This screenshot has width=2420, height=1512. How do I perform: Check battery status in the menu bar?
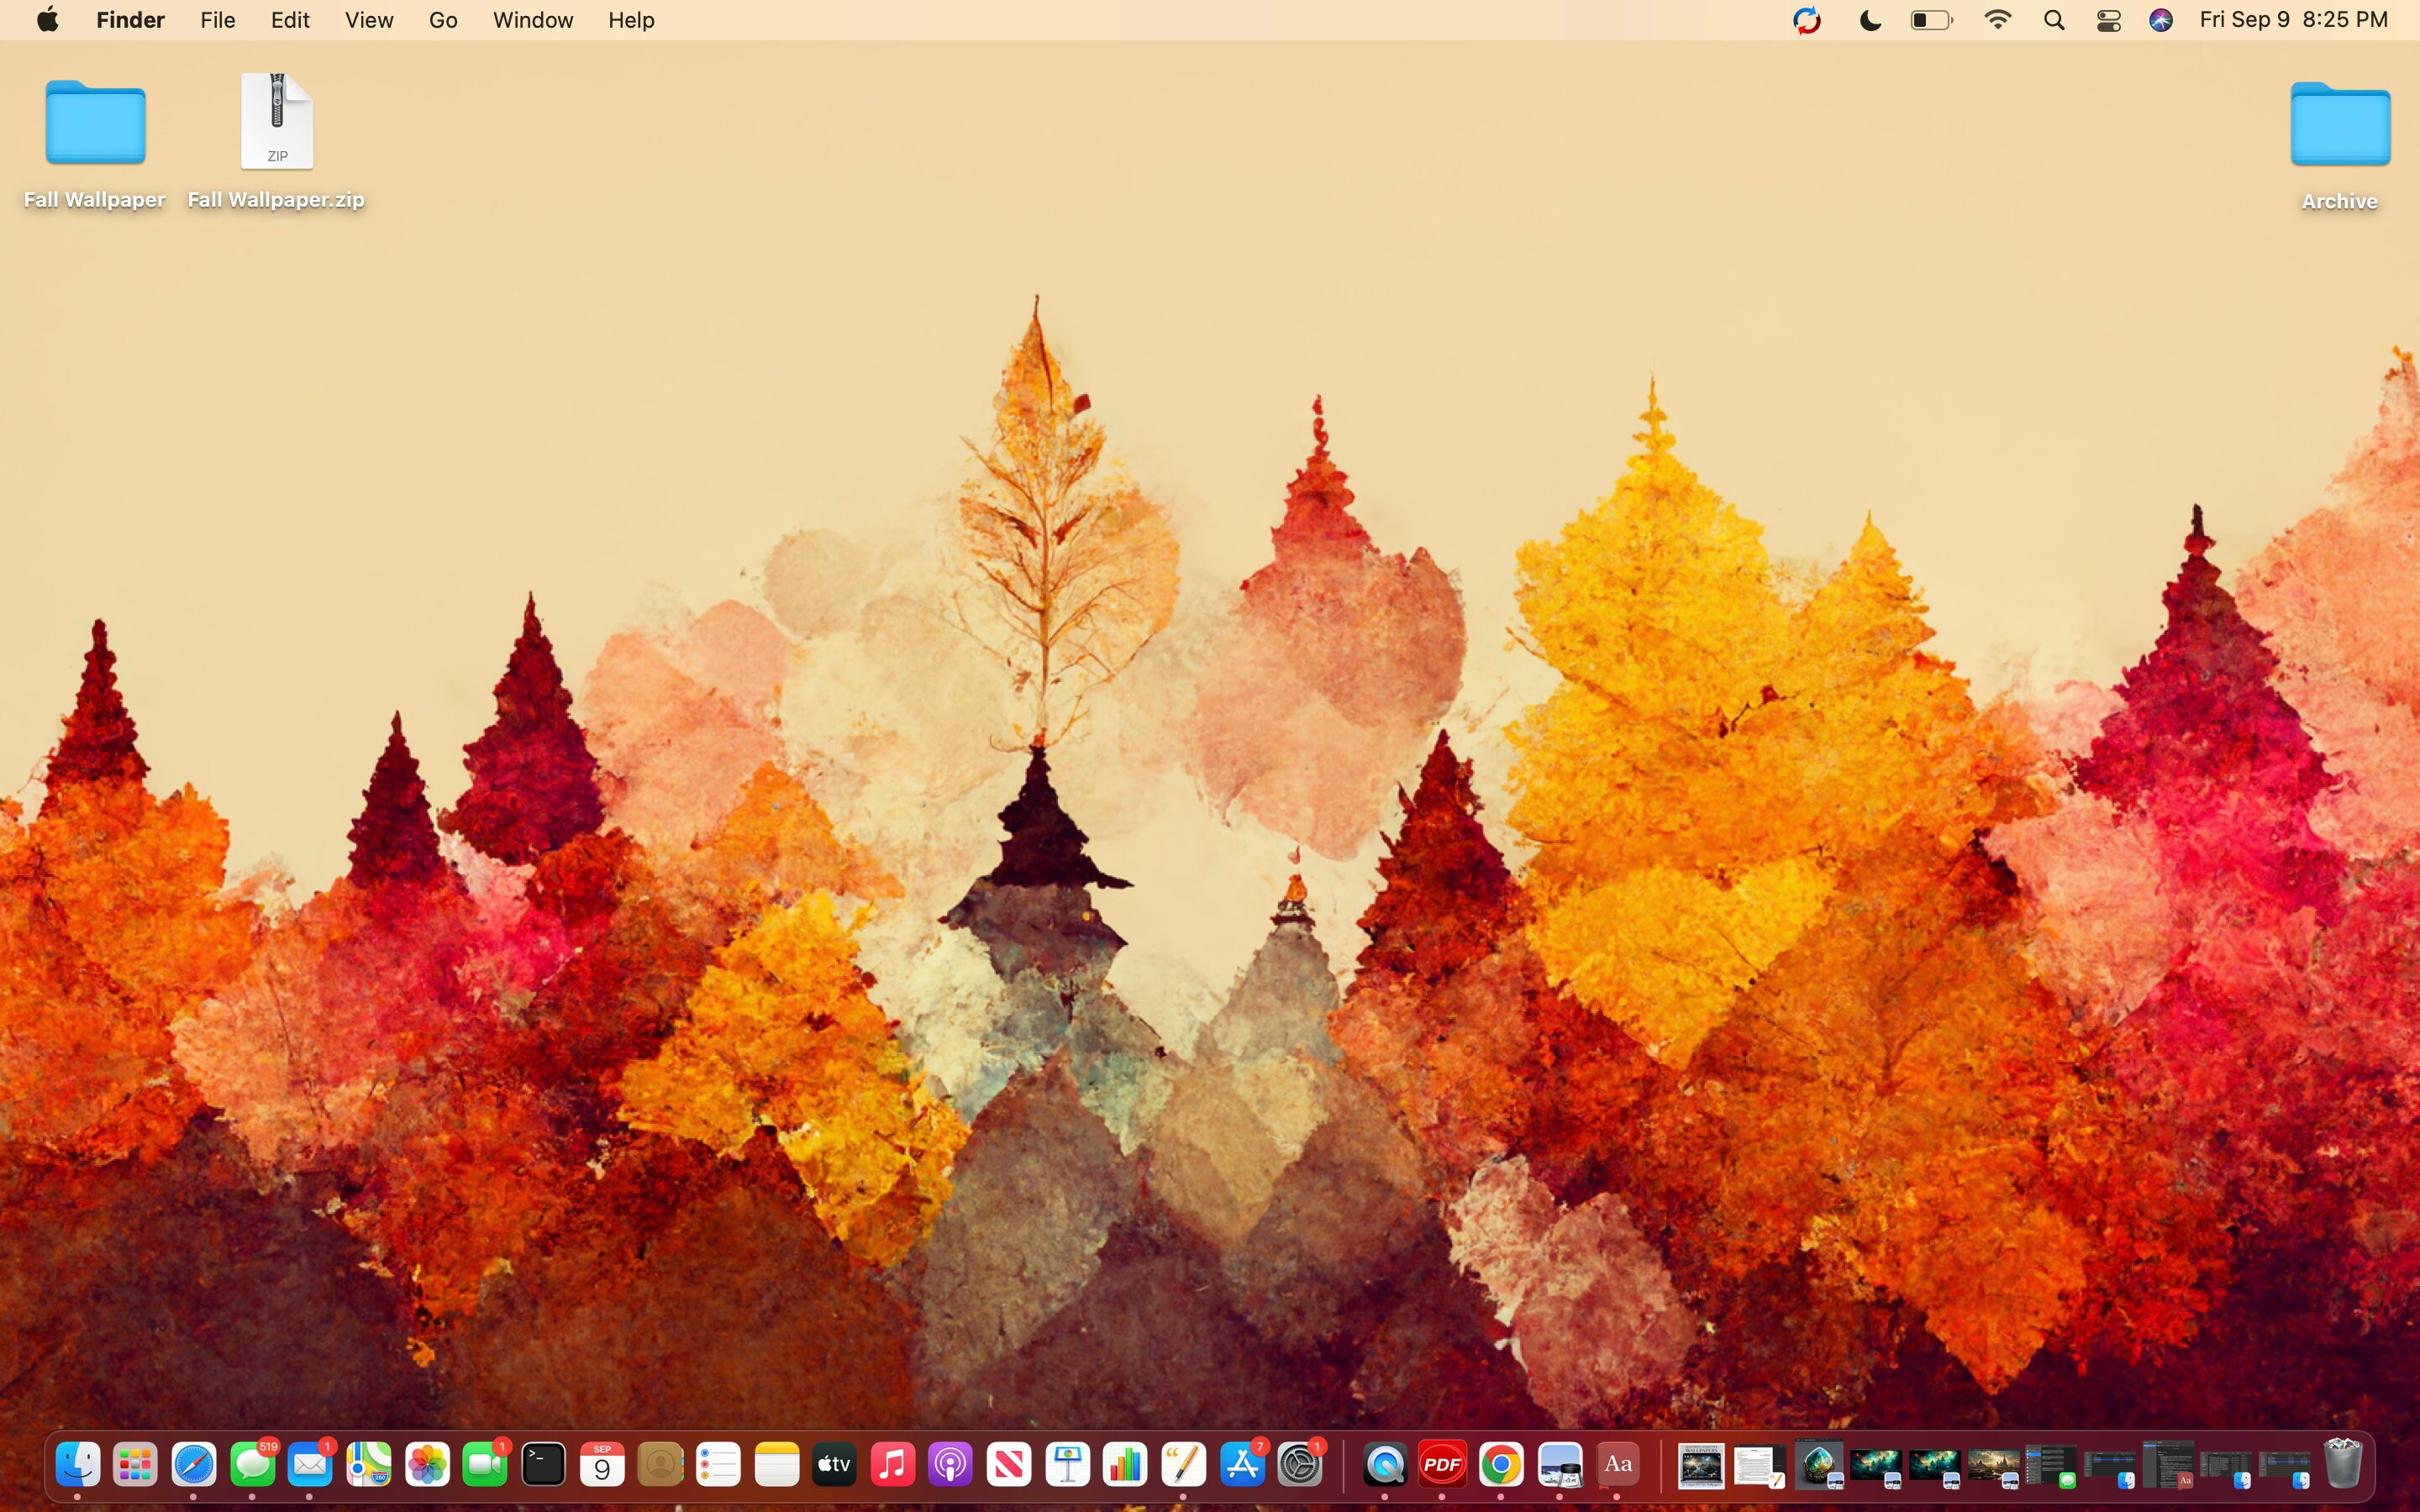click(1930, 19)
